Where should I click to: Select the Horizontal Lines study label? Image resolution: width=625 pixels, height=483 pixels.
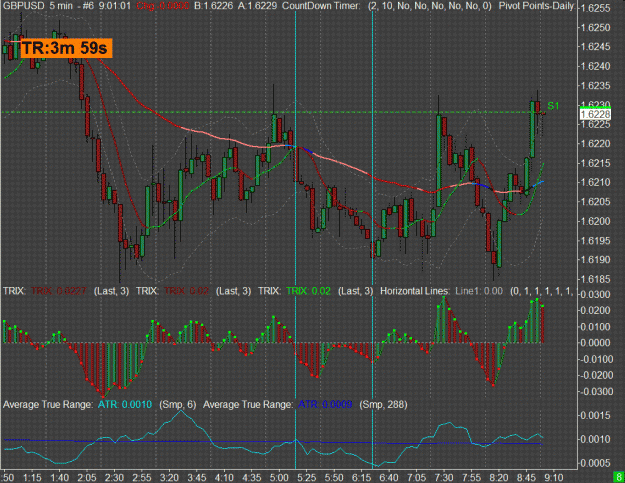point(415,291)
